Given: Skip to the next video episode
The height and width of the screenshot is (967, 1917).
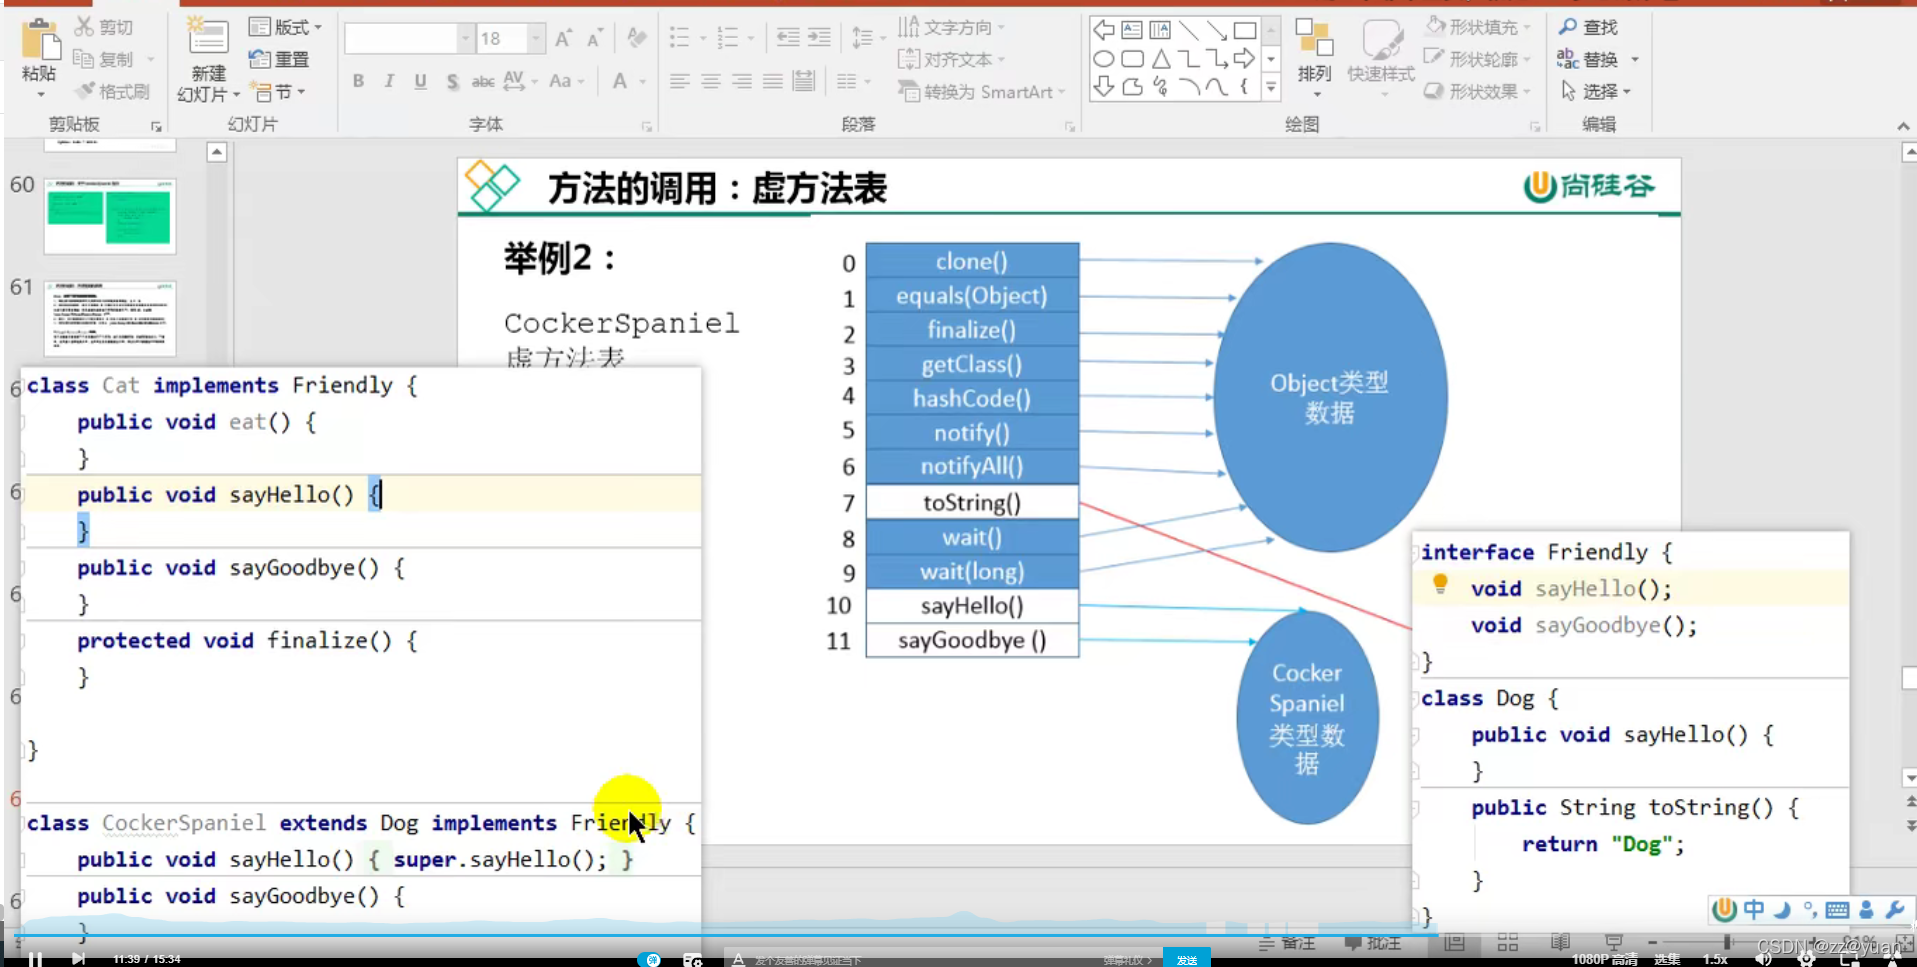Looking at the screenshot, I should 78,959.
